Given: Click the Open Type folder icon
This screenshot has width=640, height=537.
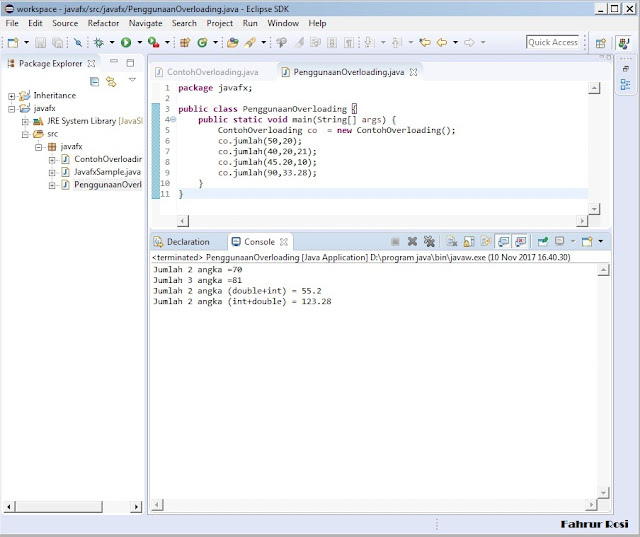Looking at the screenshot, I should click(233, 42).
